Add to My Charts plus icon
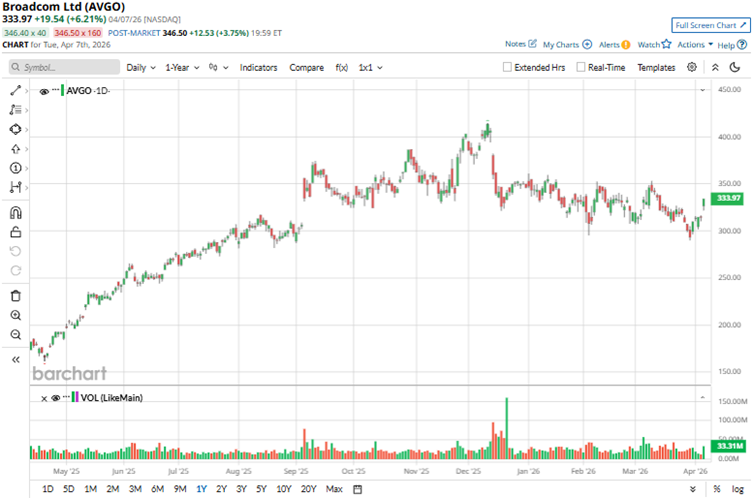 [587, 45]
